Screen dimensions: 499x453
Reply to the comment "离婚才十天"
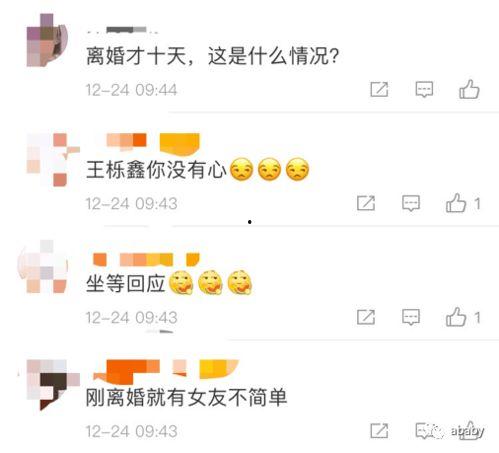tap(424, 89)
